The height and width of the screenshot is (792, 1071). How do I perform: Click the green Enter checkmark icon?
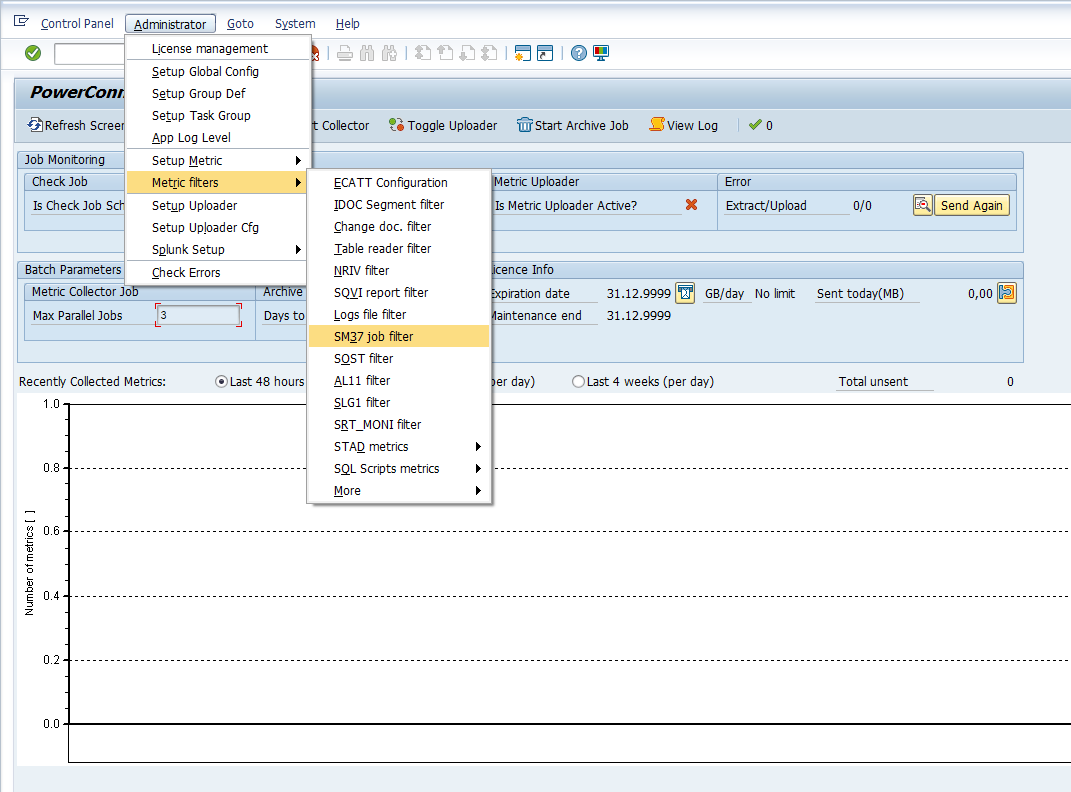(33, 53)
